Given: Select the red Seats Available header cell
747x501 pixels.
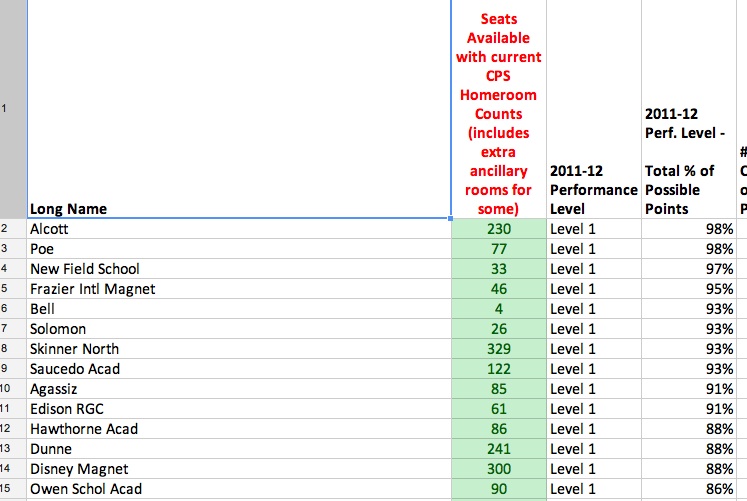Looking at the screenshot, I should (x=499, y=110).
